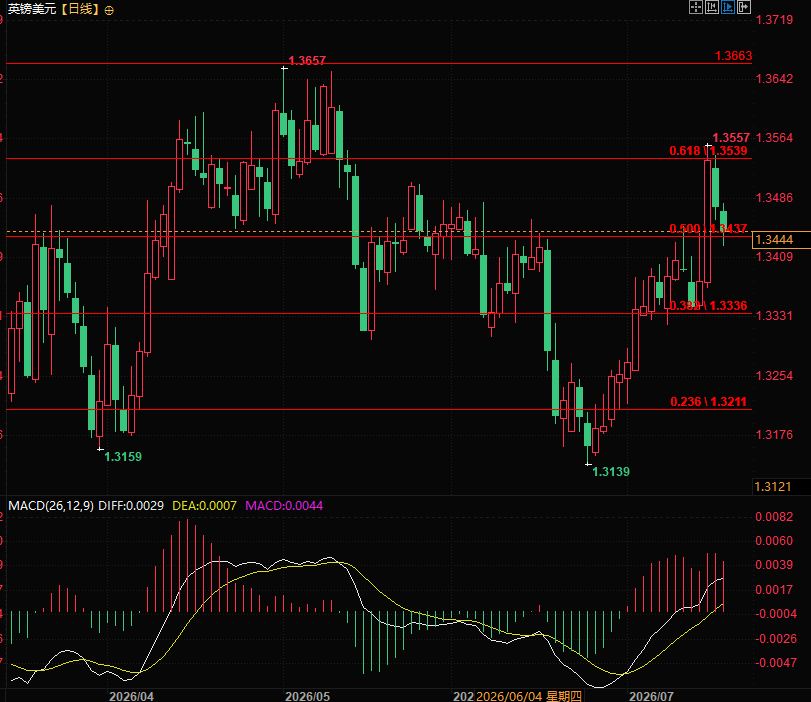
Task: Select the 1.3139 low price label
Action: click(x=611, y=472)
